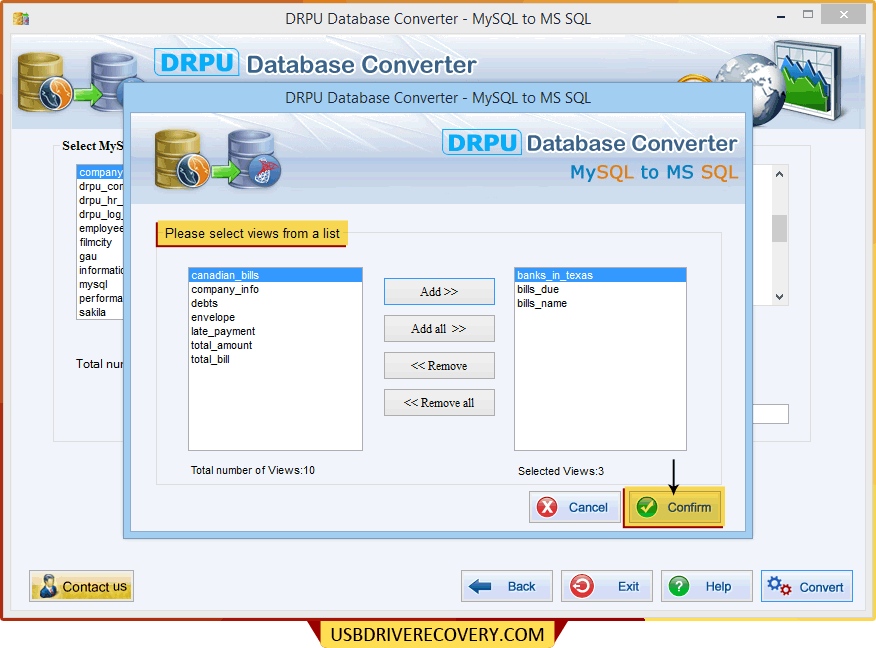This screenshot has height=648, width=876.
Task: Close the main window with X
Action: 843,15
